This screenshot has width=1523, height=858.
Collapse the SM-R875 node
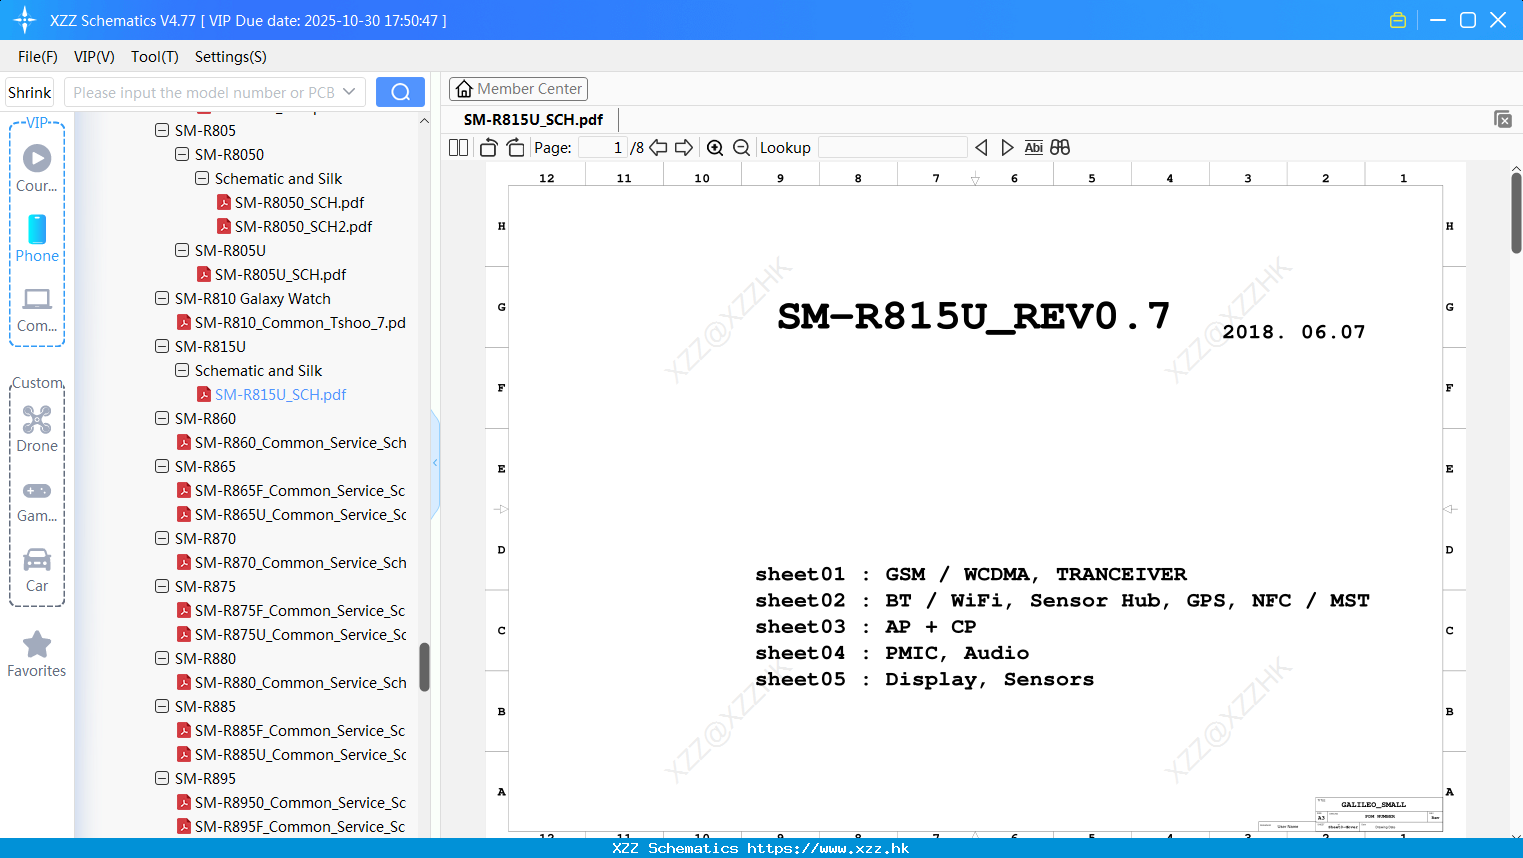click(162, 586)
